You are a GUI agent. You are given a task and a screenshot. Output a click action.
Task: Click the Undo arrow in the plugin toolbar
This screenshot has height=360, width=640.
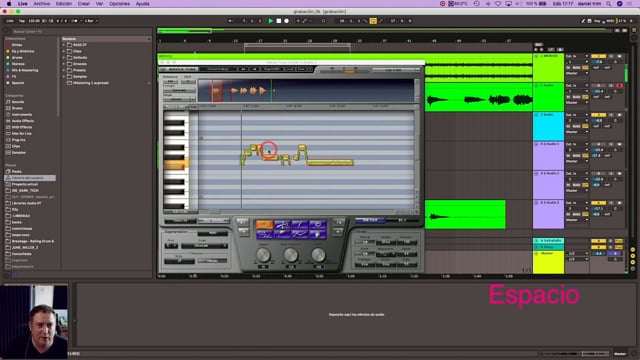[243, 69]
